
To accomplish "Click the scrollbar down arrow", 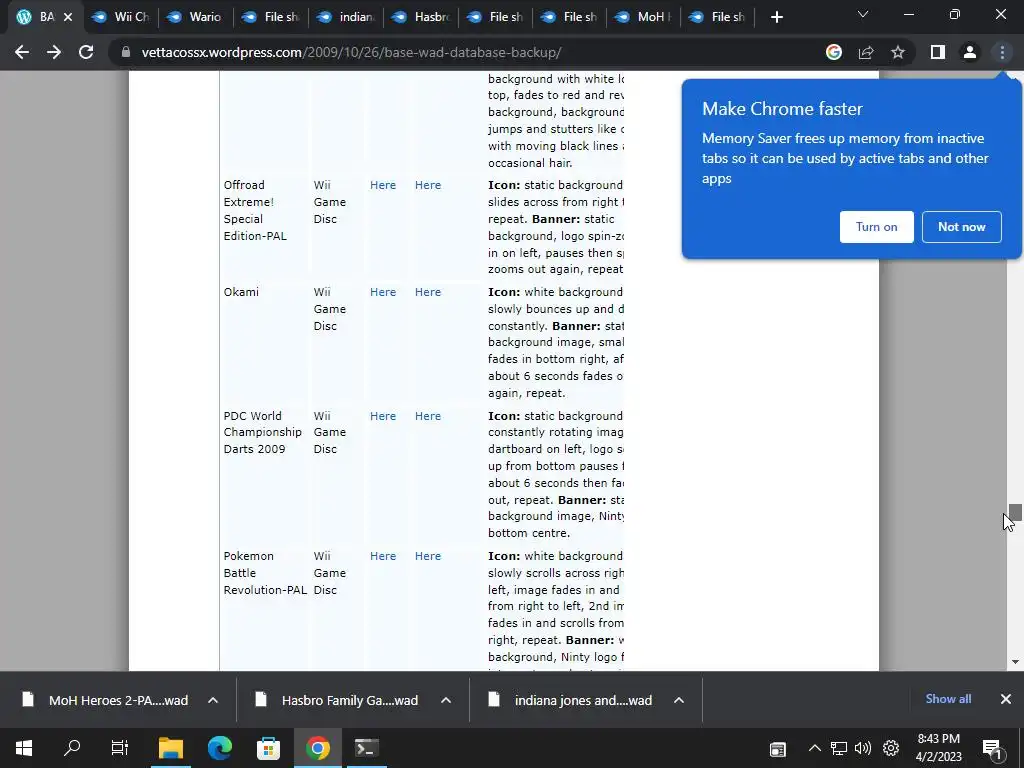I will click(1015, 662).
